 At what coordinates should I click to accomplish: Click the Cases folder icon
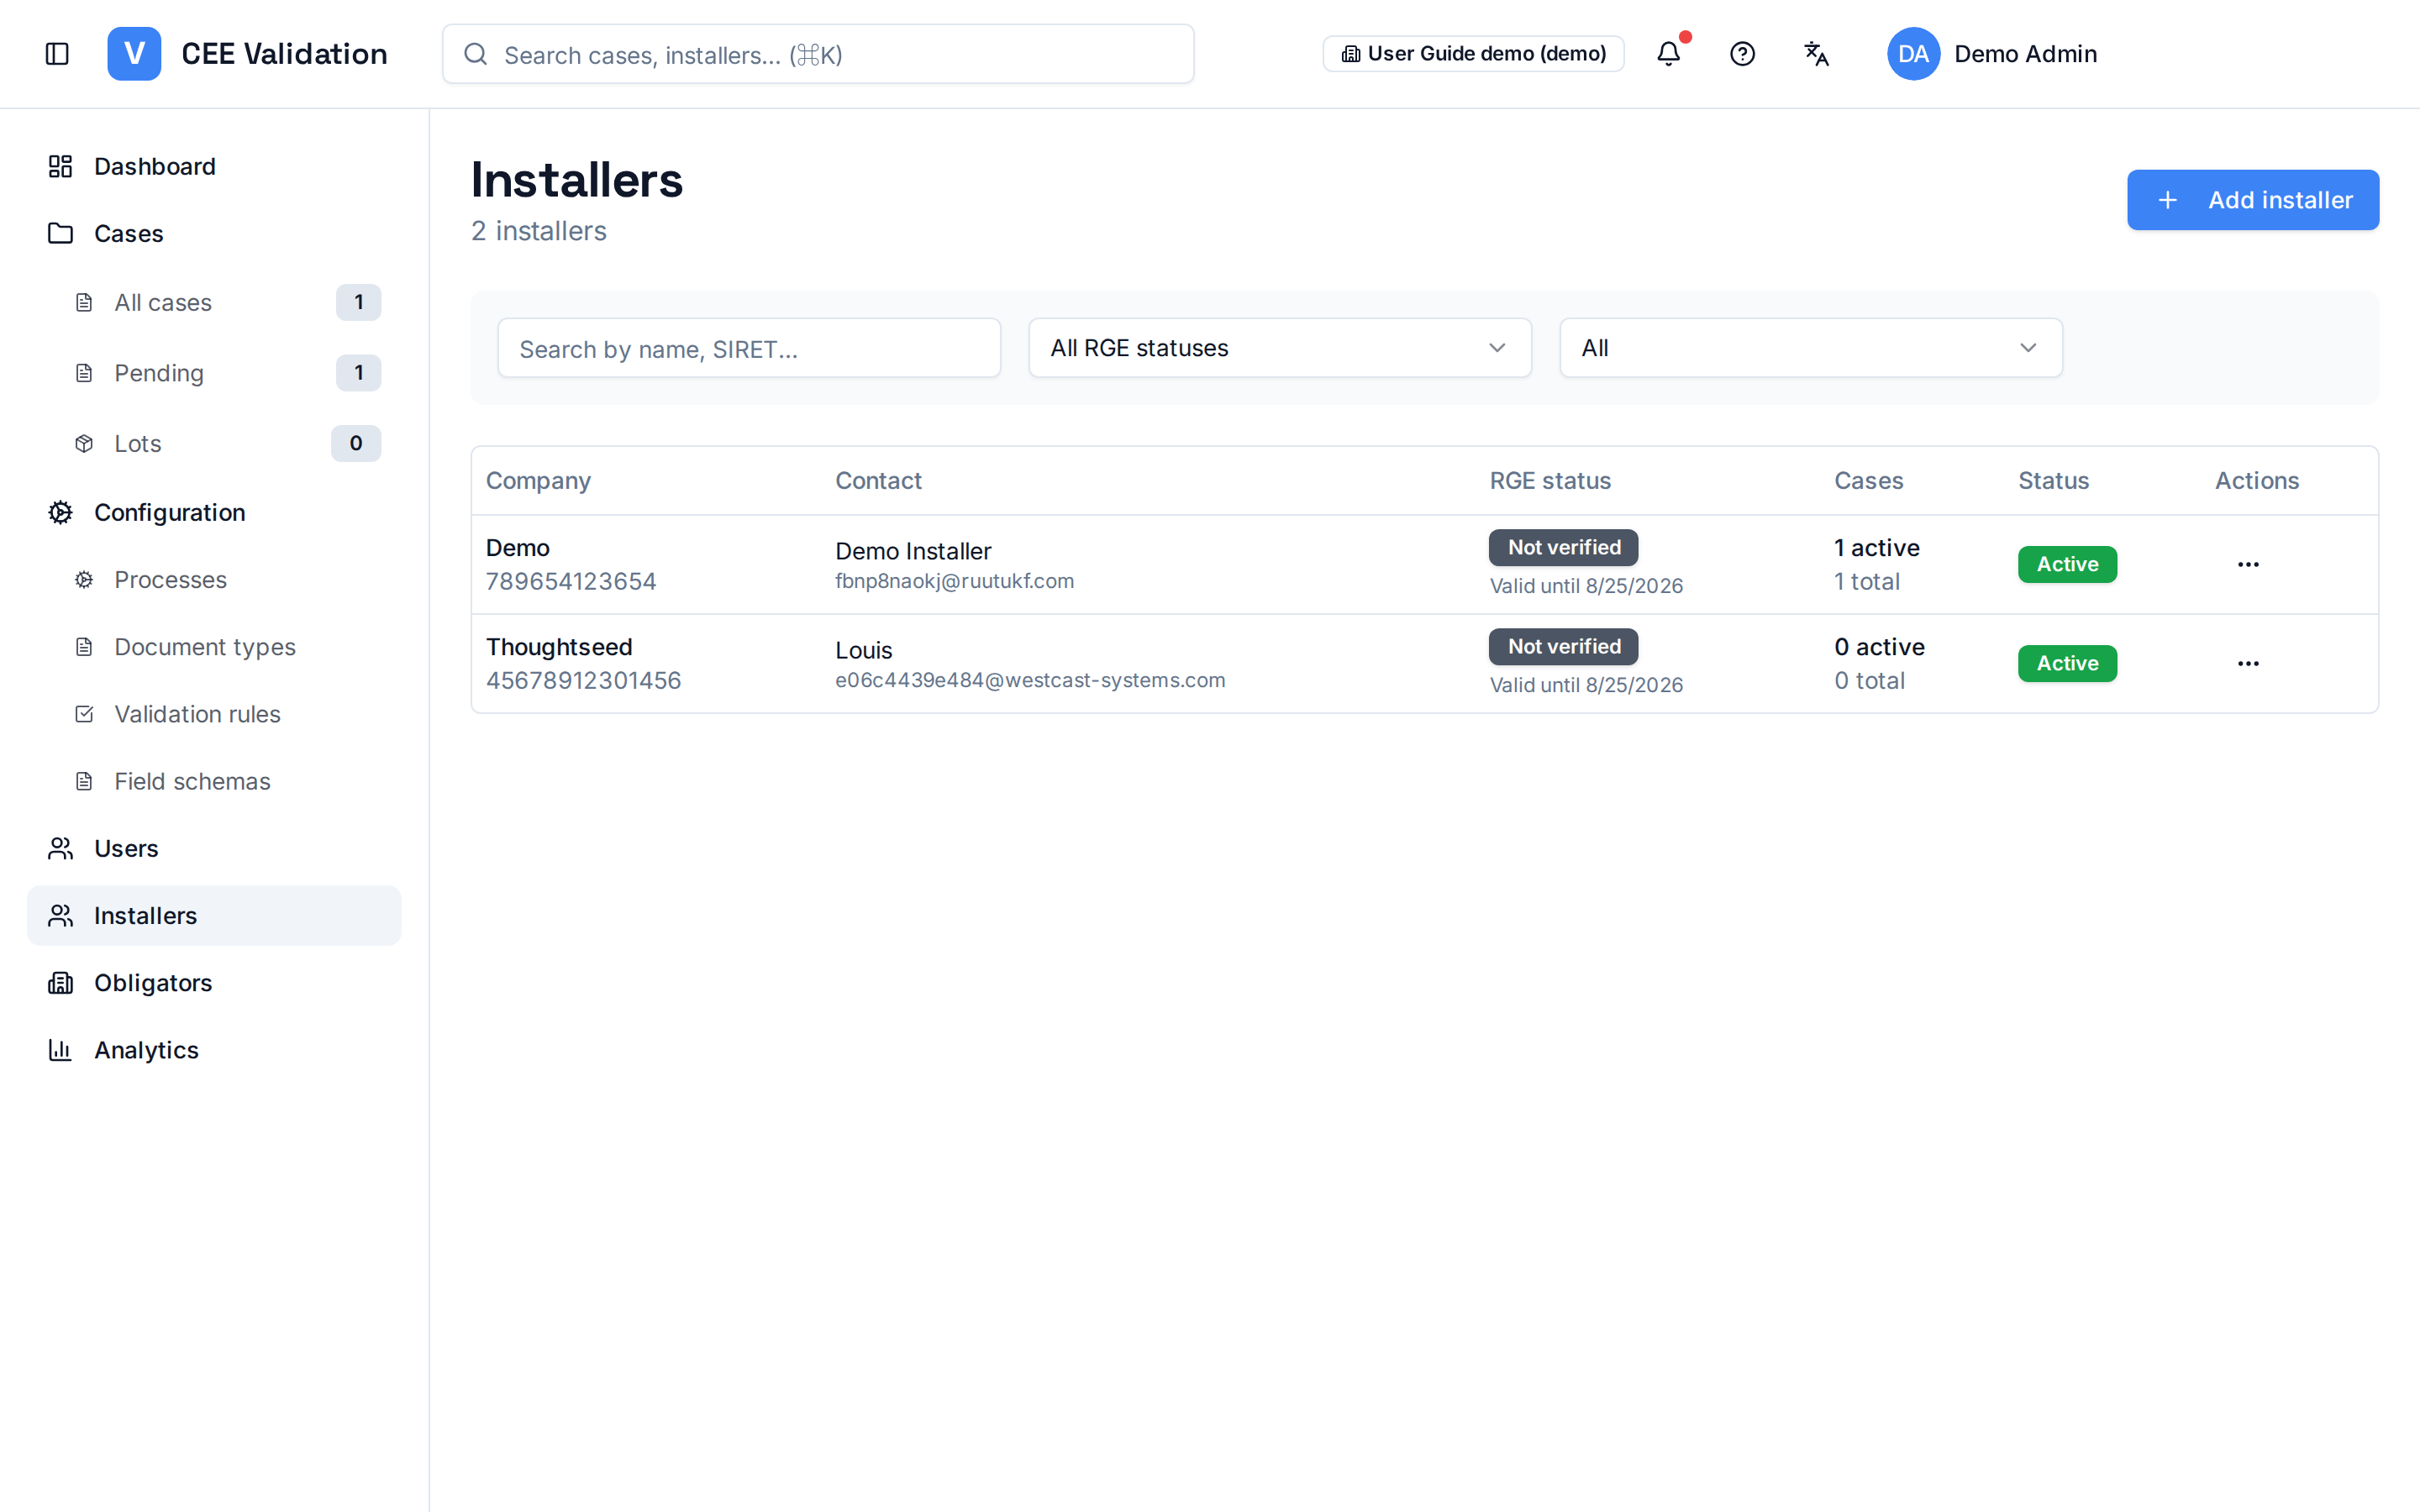tap(60, 233)
